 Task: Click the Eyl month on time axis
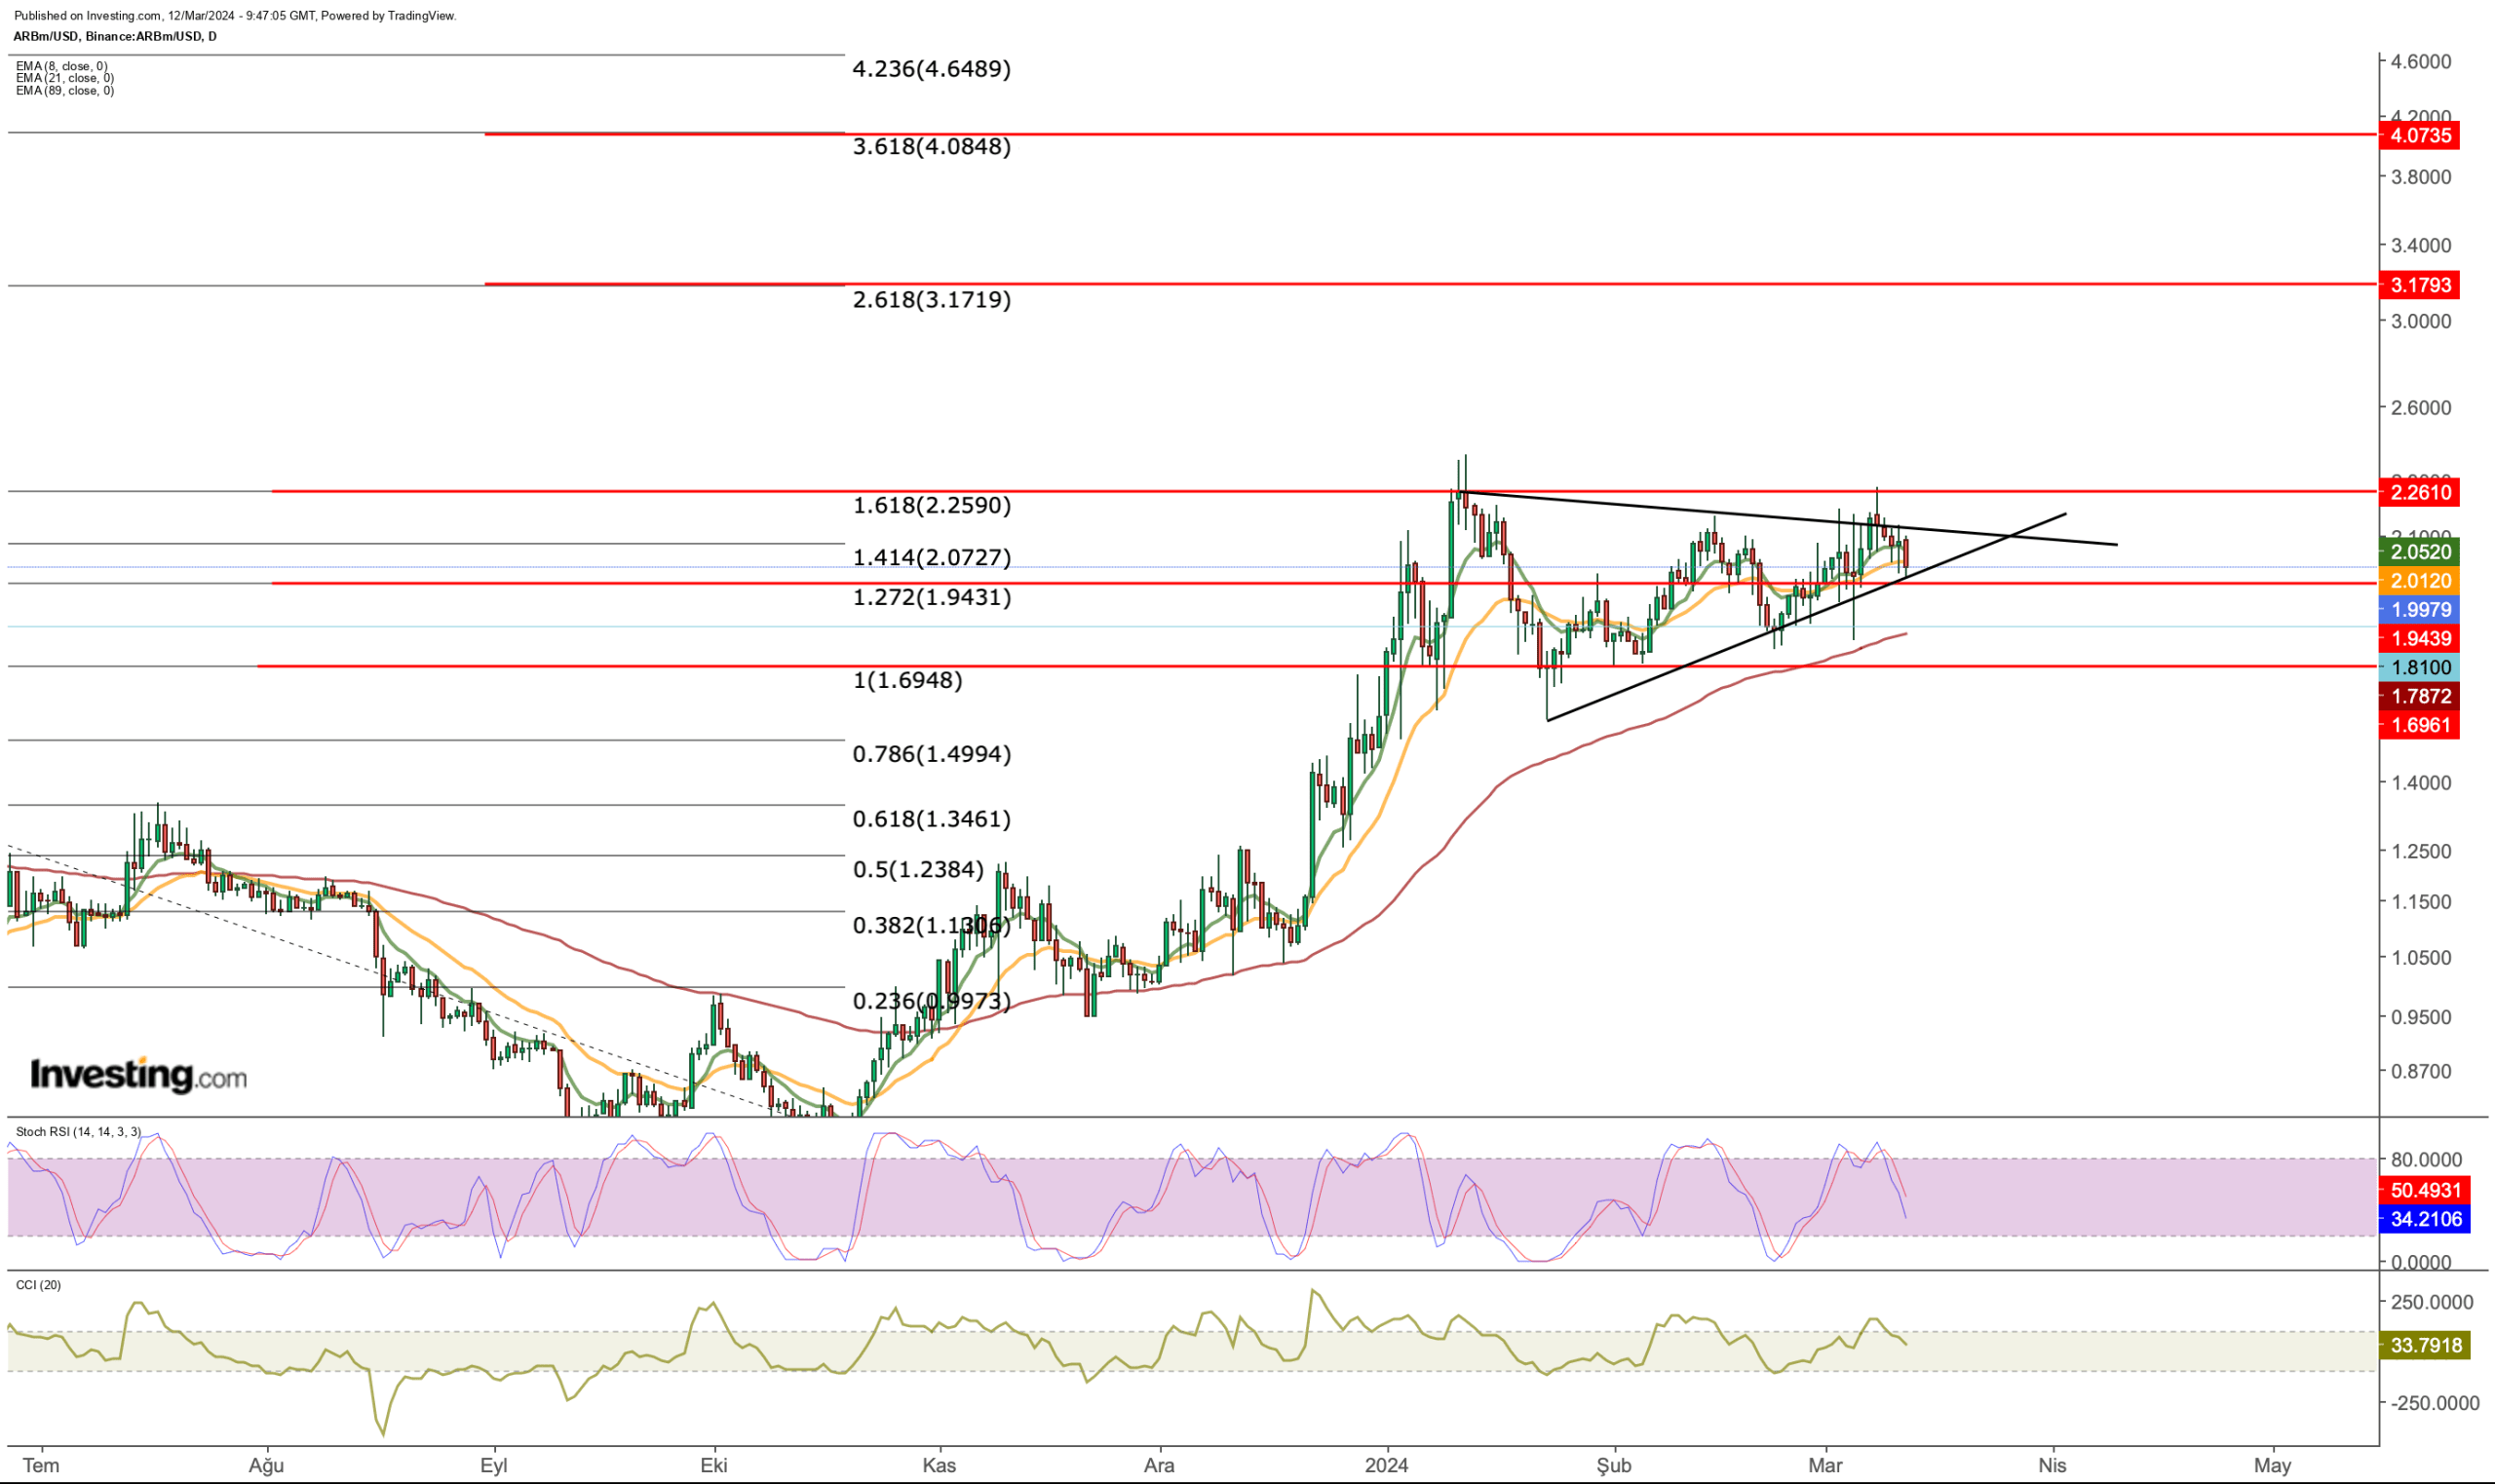tap(494, 1466)
